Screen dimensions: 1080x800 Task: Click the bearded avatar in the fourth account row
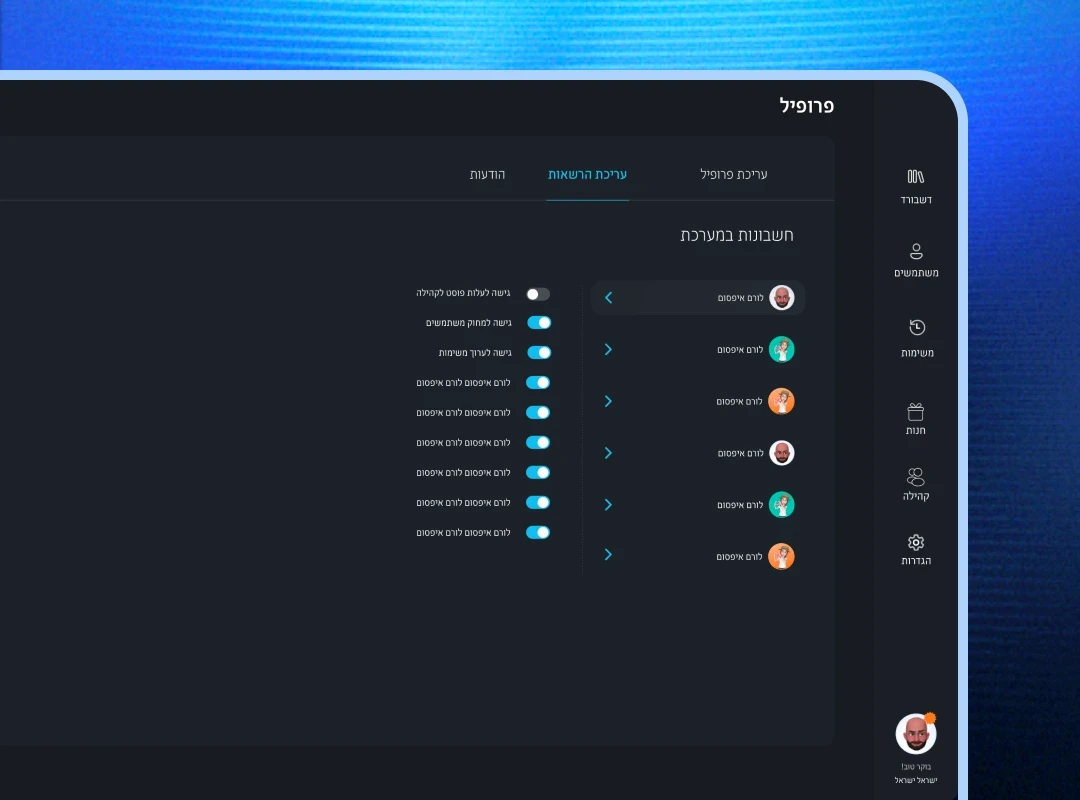(782, 453)
